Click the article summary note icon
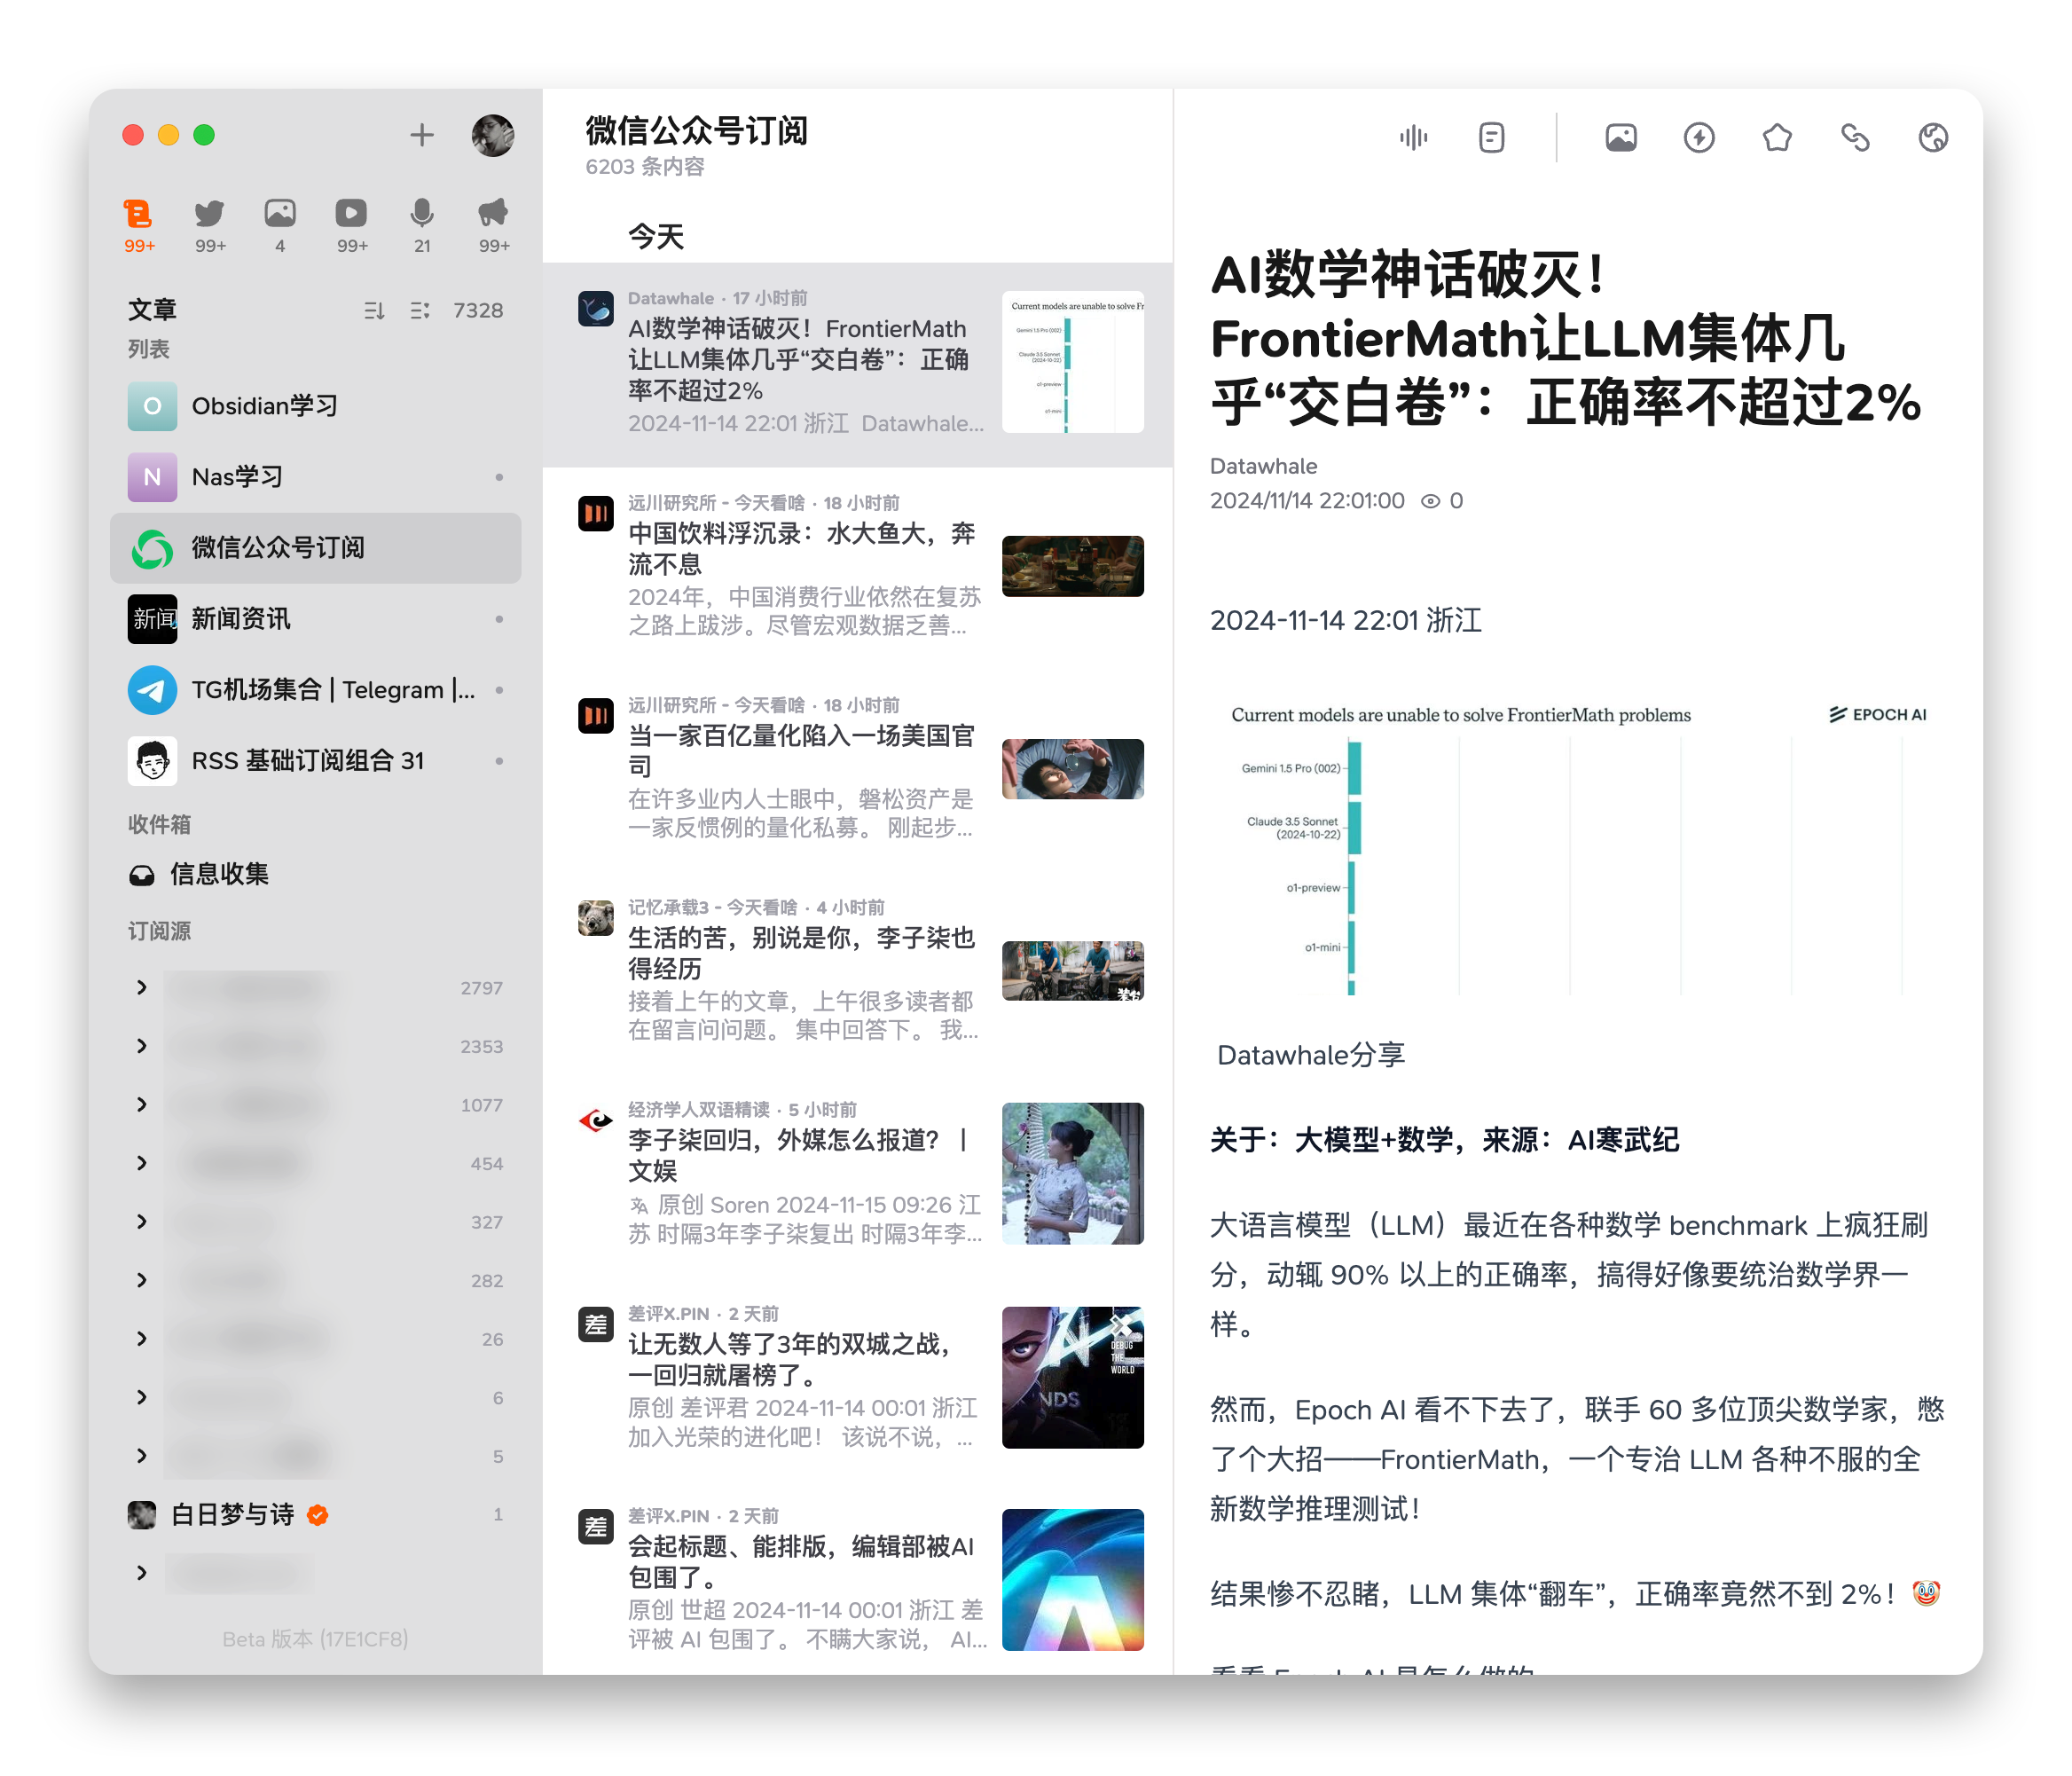The width and height of the screenshot is (2072, 1776). (1491, 137)
